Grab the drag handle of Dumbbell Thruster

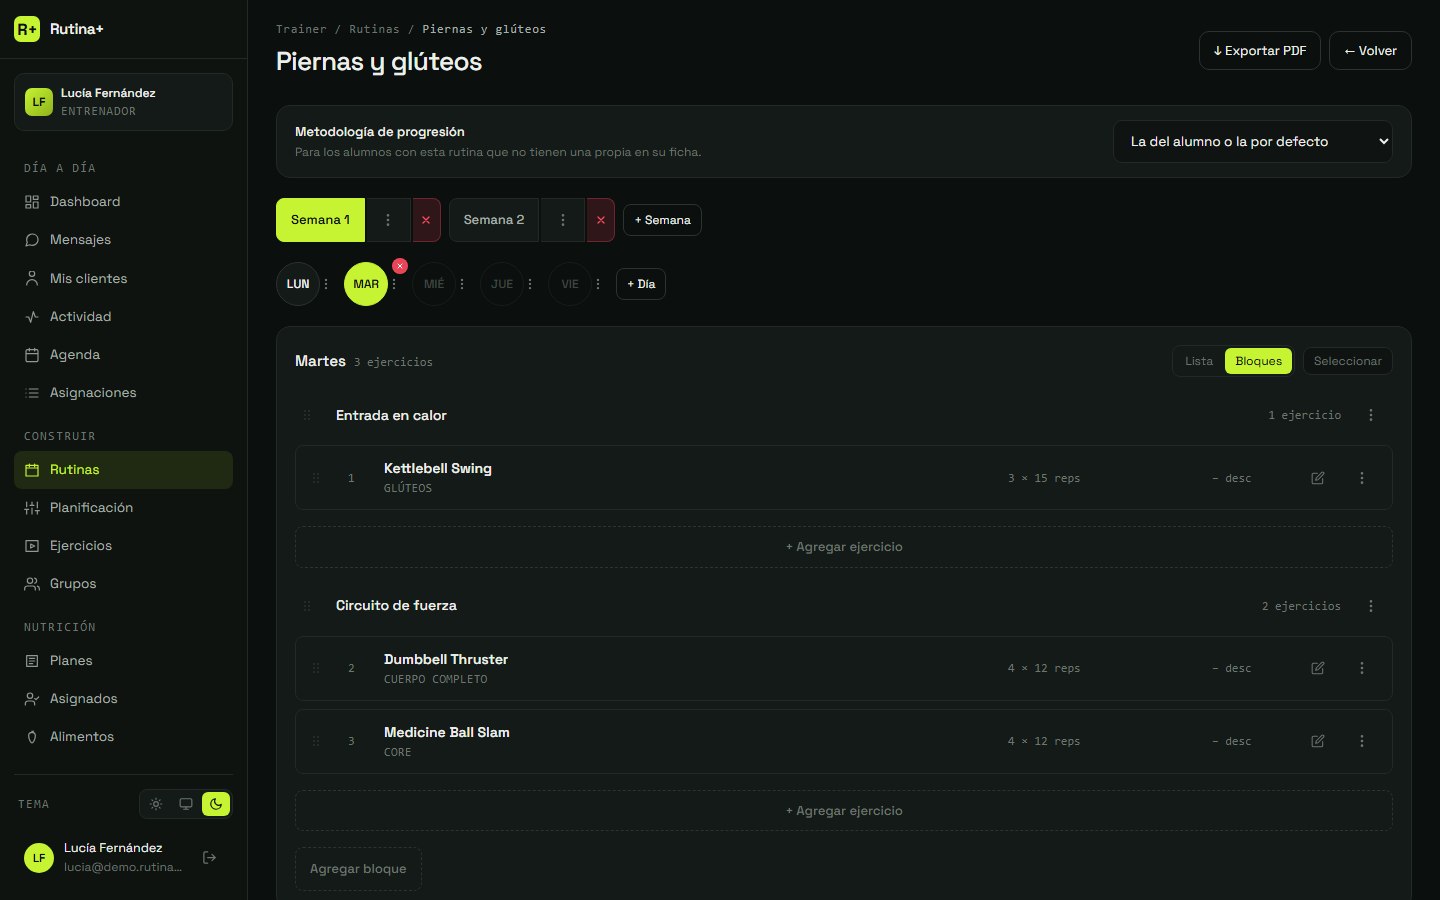(x=316, y=668)
